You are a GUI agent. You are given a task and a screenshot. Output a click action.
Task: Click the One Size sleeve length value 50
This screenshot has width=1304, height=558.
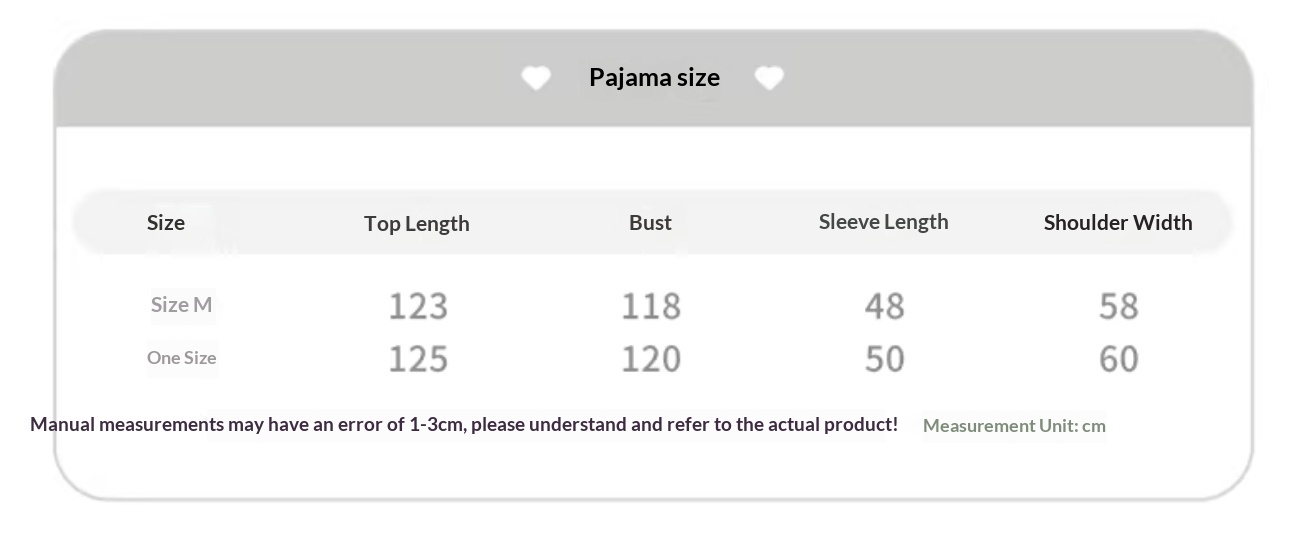[884, 359]
